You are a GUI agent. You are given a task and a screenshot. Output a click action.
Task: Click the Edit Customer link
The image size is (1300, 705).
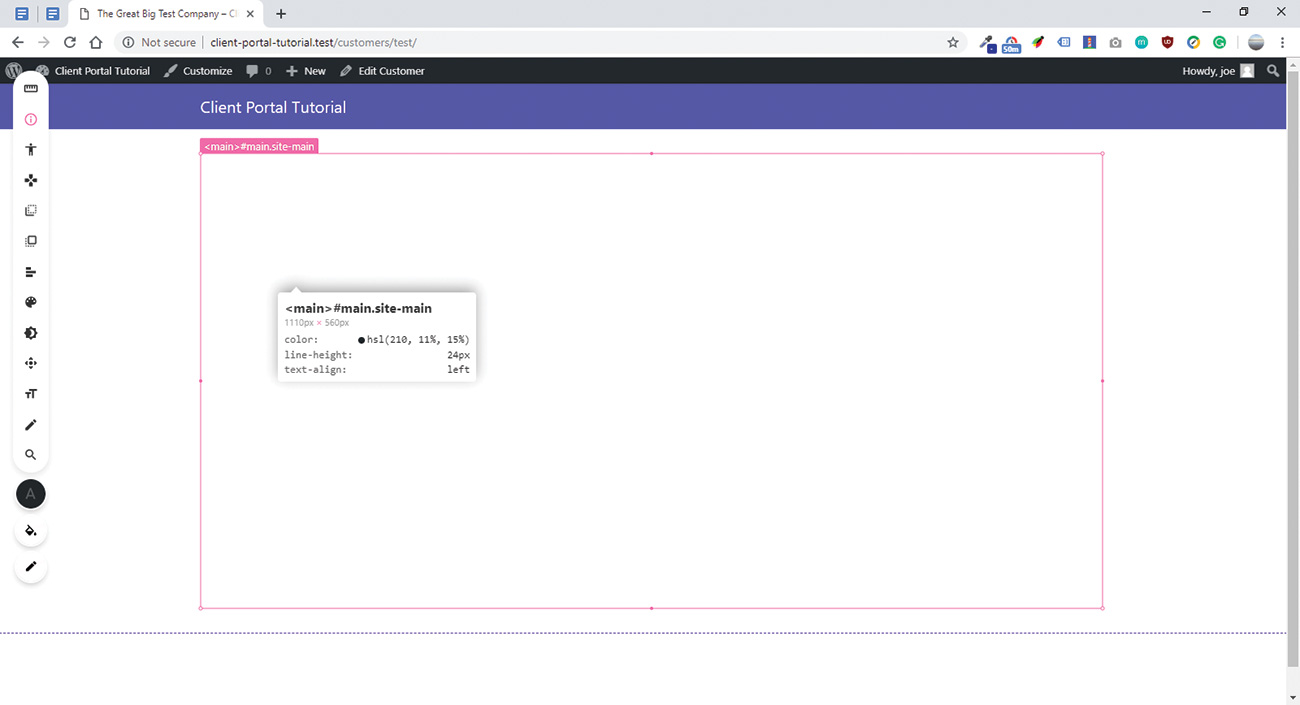[390, 70]
